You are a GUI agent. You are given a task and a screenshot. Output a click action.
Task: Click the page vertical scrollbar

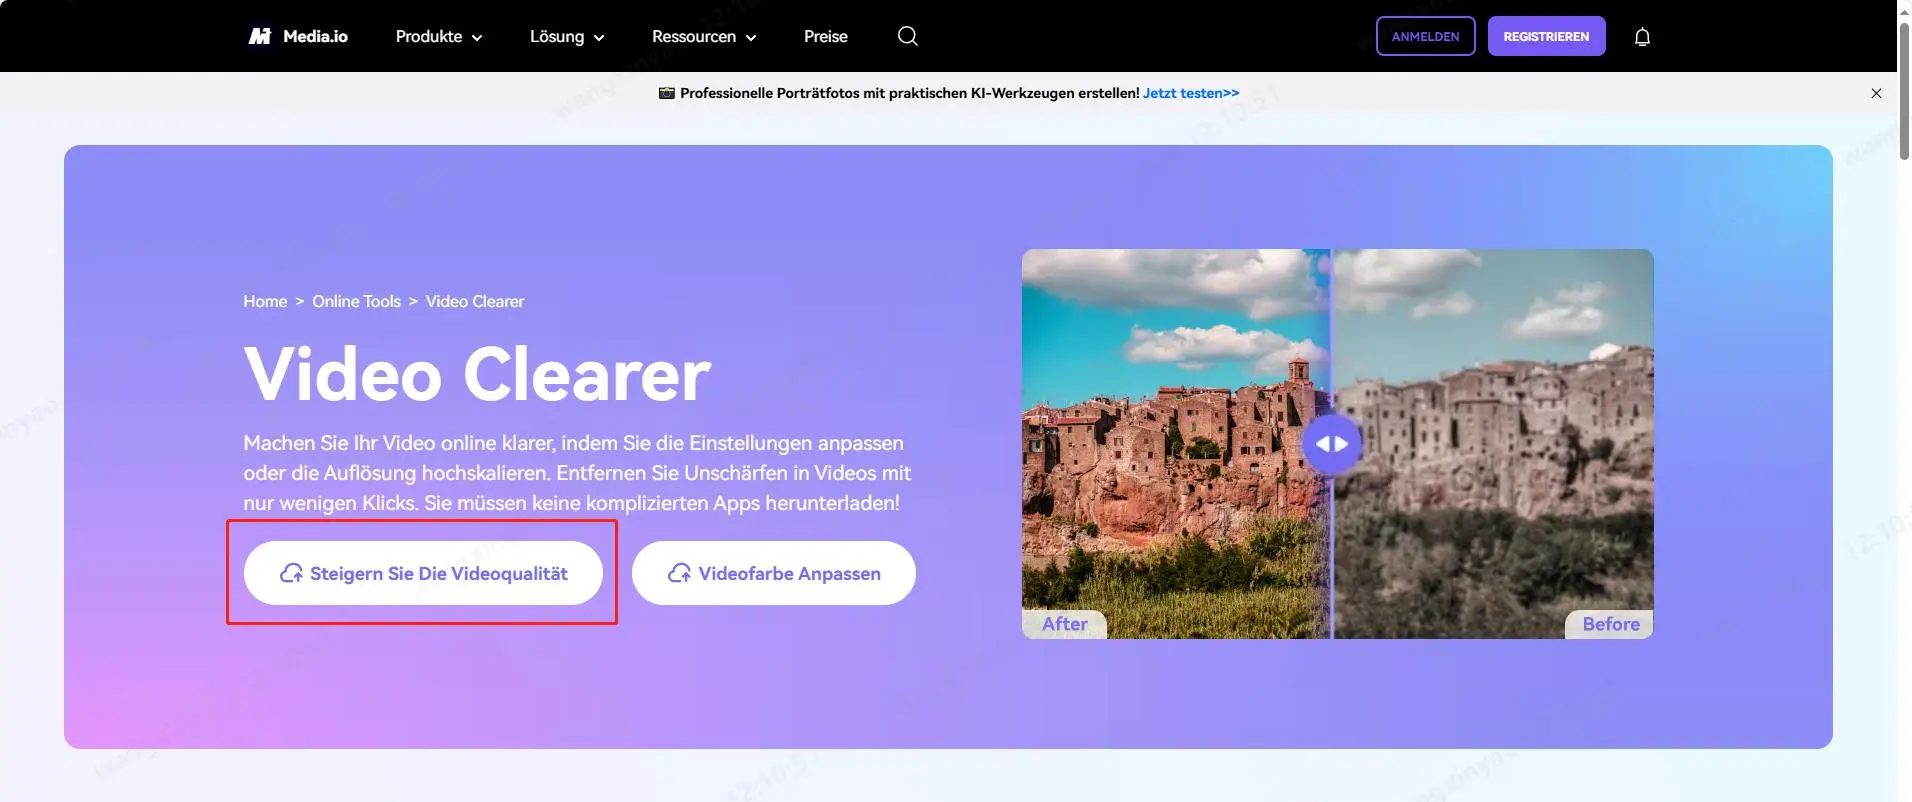point(1904,90)
